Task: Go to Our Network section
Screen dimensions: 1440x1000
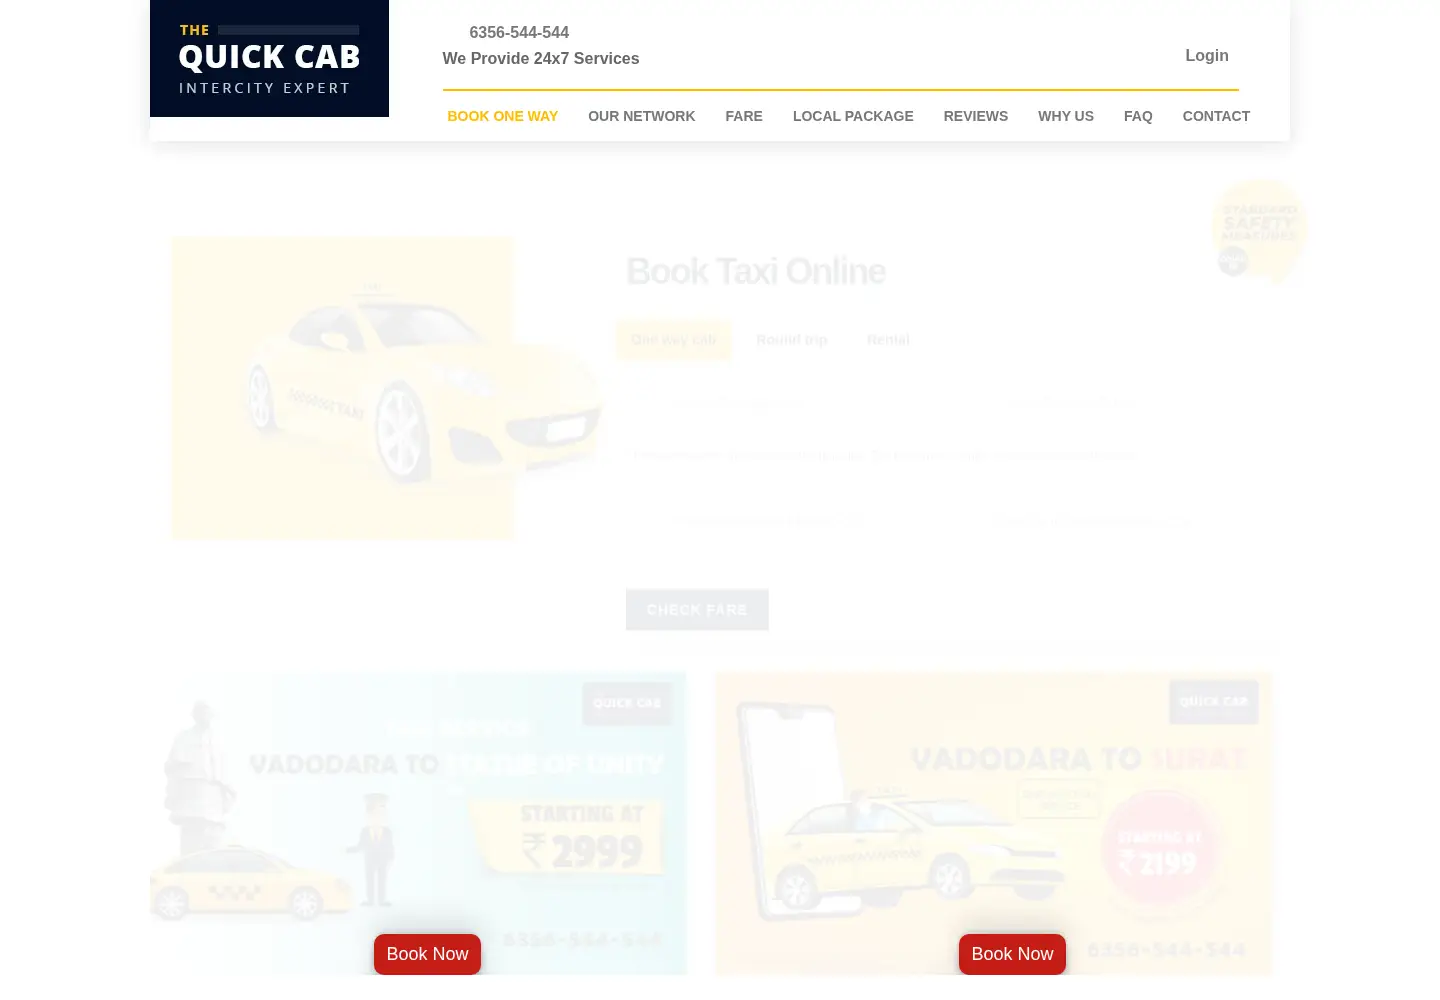Action: 641,116
